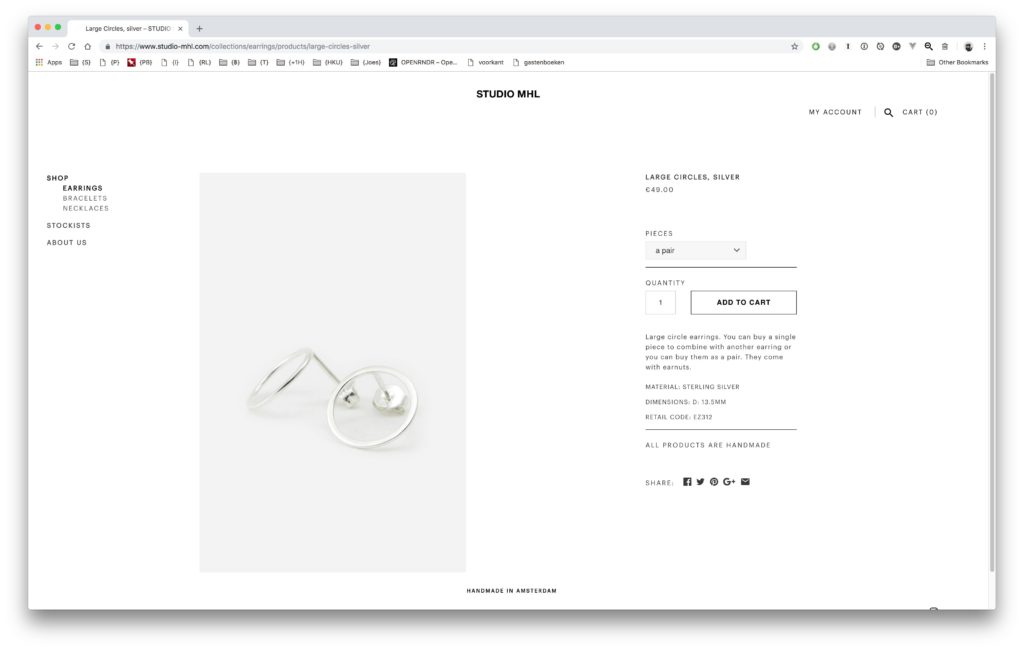Bookmark page with star icon in address bar

794,46
